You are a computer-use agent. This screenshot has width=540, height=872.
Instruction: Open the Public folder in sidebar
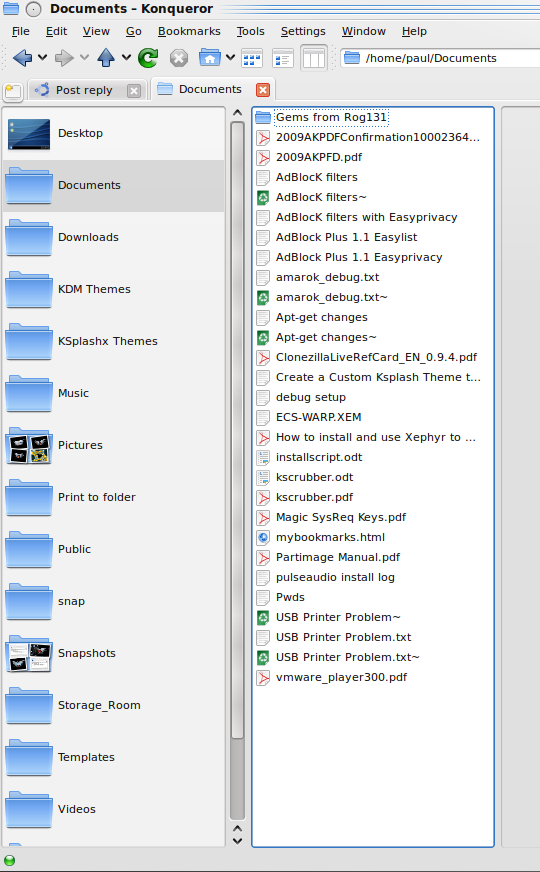(113, 549)
